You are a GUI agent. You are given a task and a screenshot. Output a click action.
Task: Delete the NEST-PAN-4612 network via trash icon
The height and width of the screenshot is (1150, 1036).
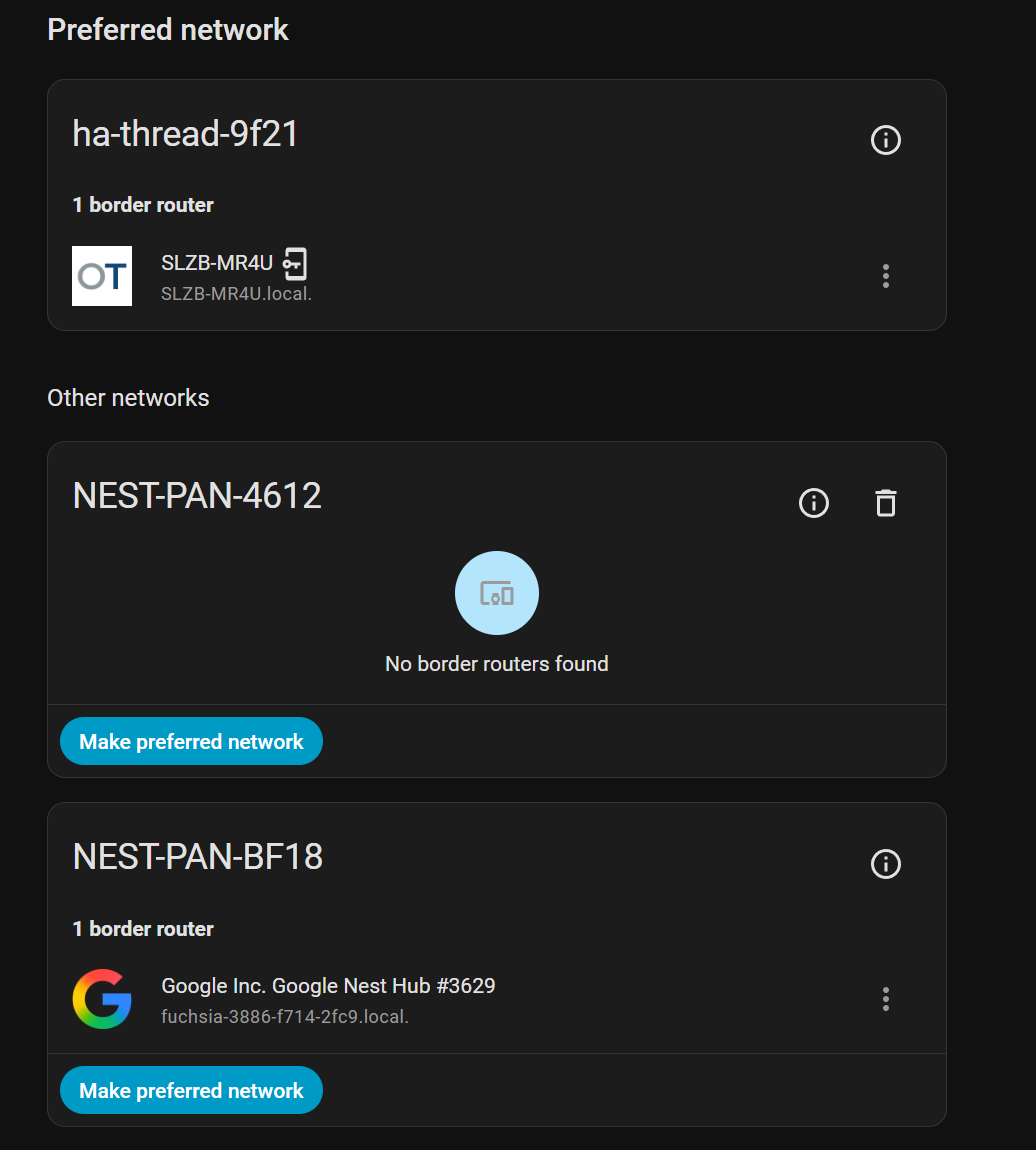(885, 502)
